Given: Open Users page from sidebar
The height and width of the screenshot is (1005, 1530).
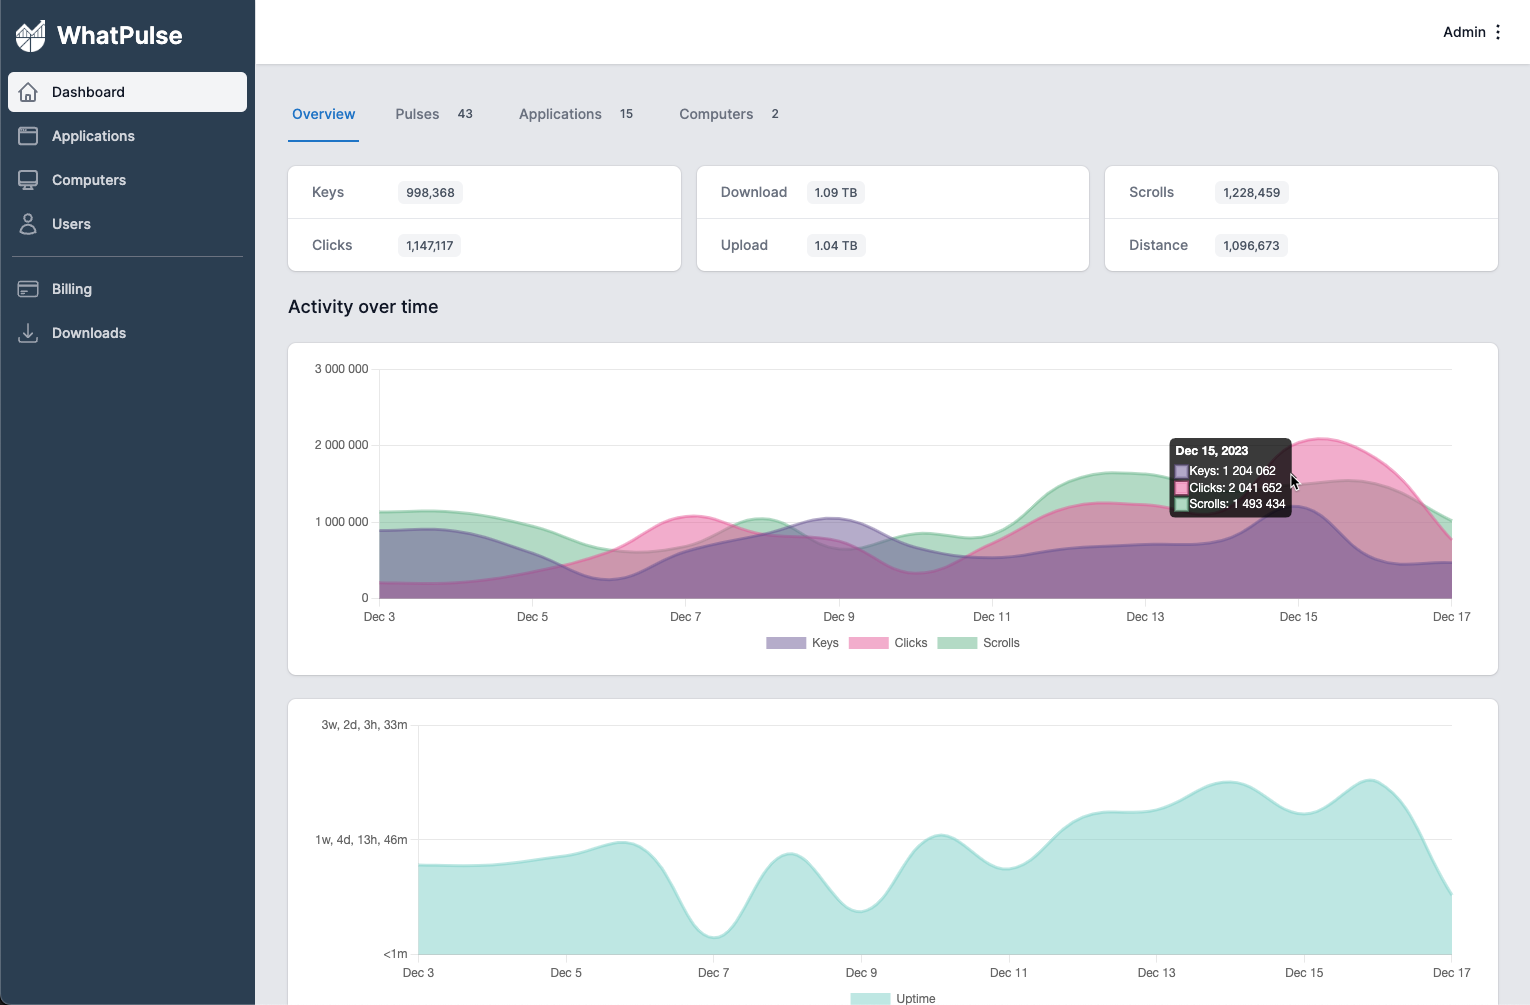Looking at the screenshot, I should 71,224.
